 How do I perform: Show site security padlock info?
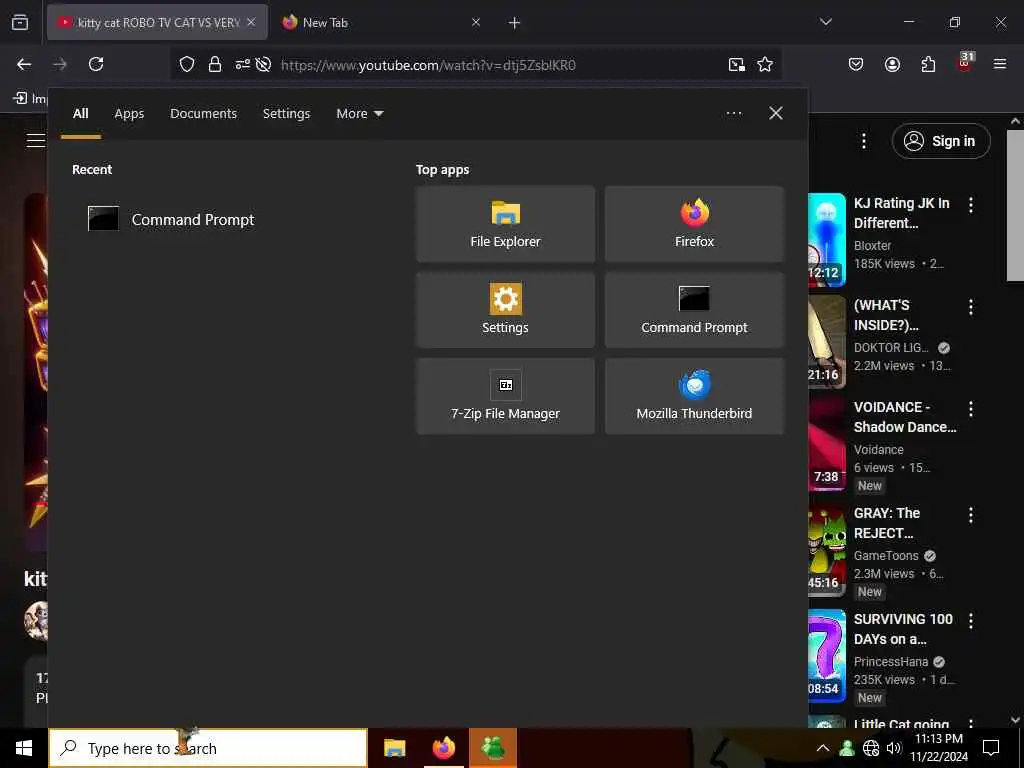[214, 64]
